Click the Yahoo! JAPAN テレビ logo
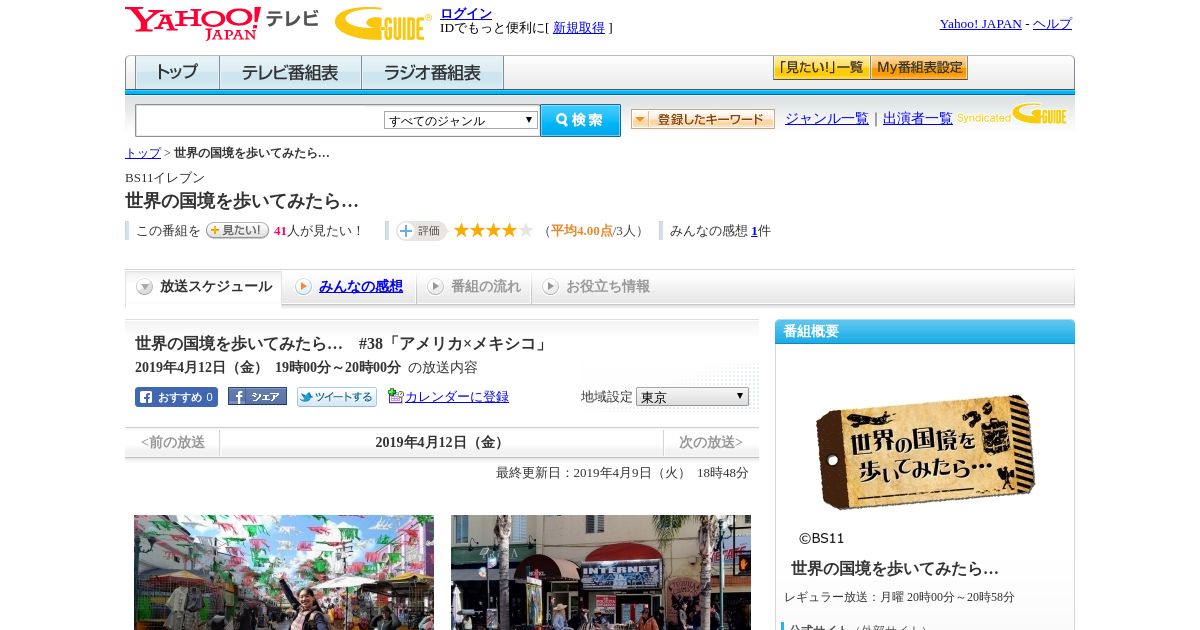 222,23
